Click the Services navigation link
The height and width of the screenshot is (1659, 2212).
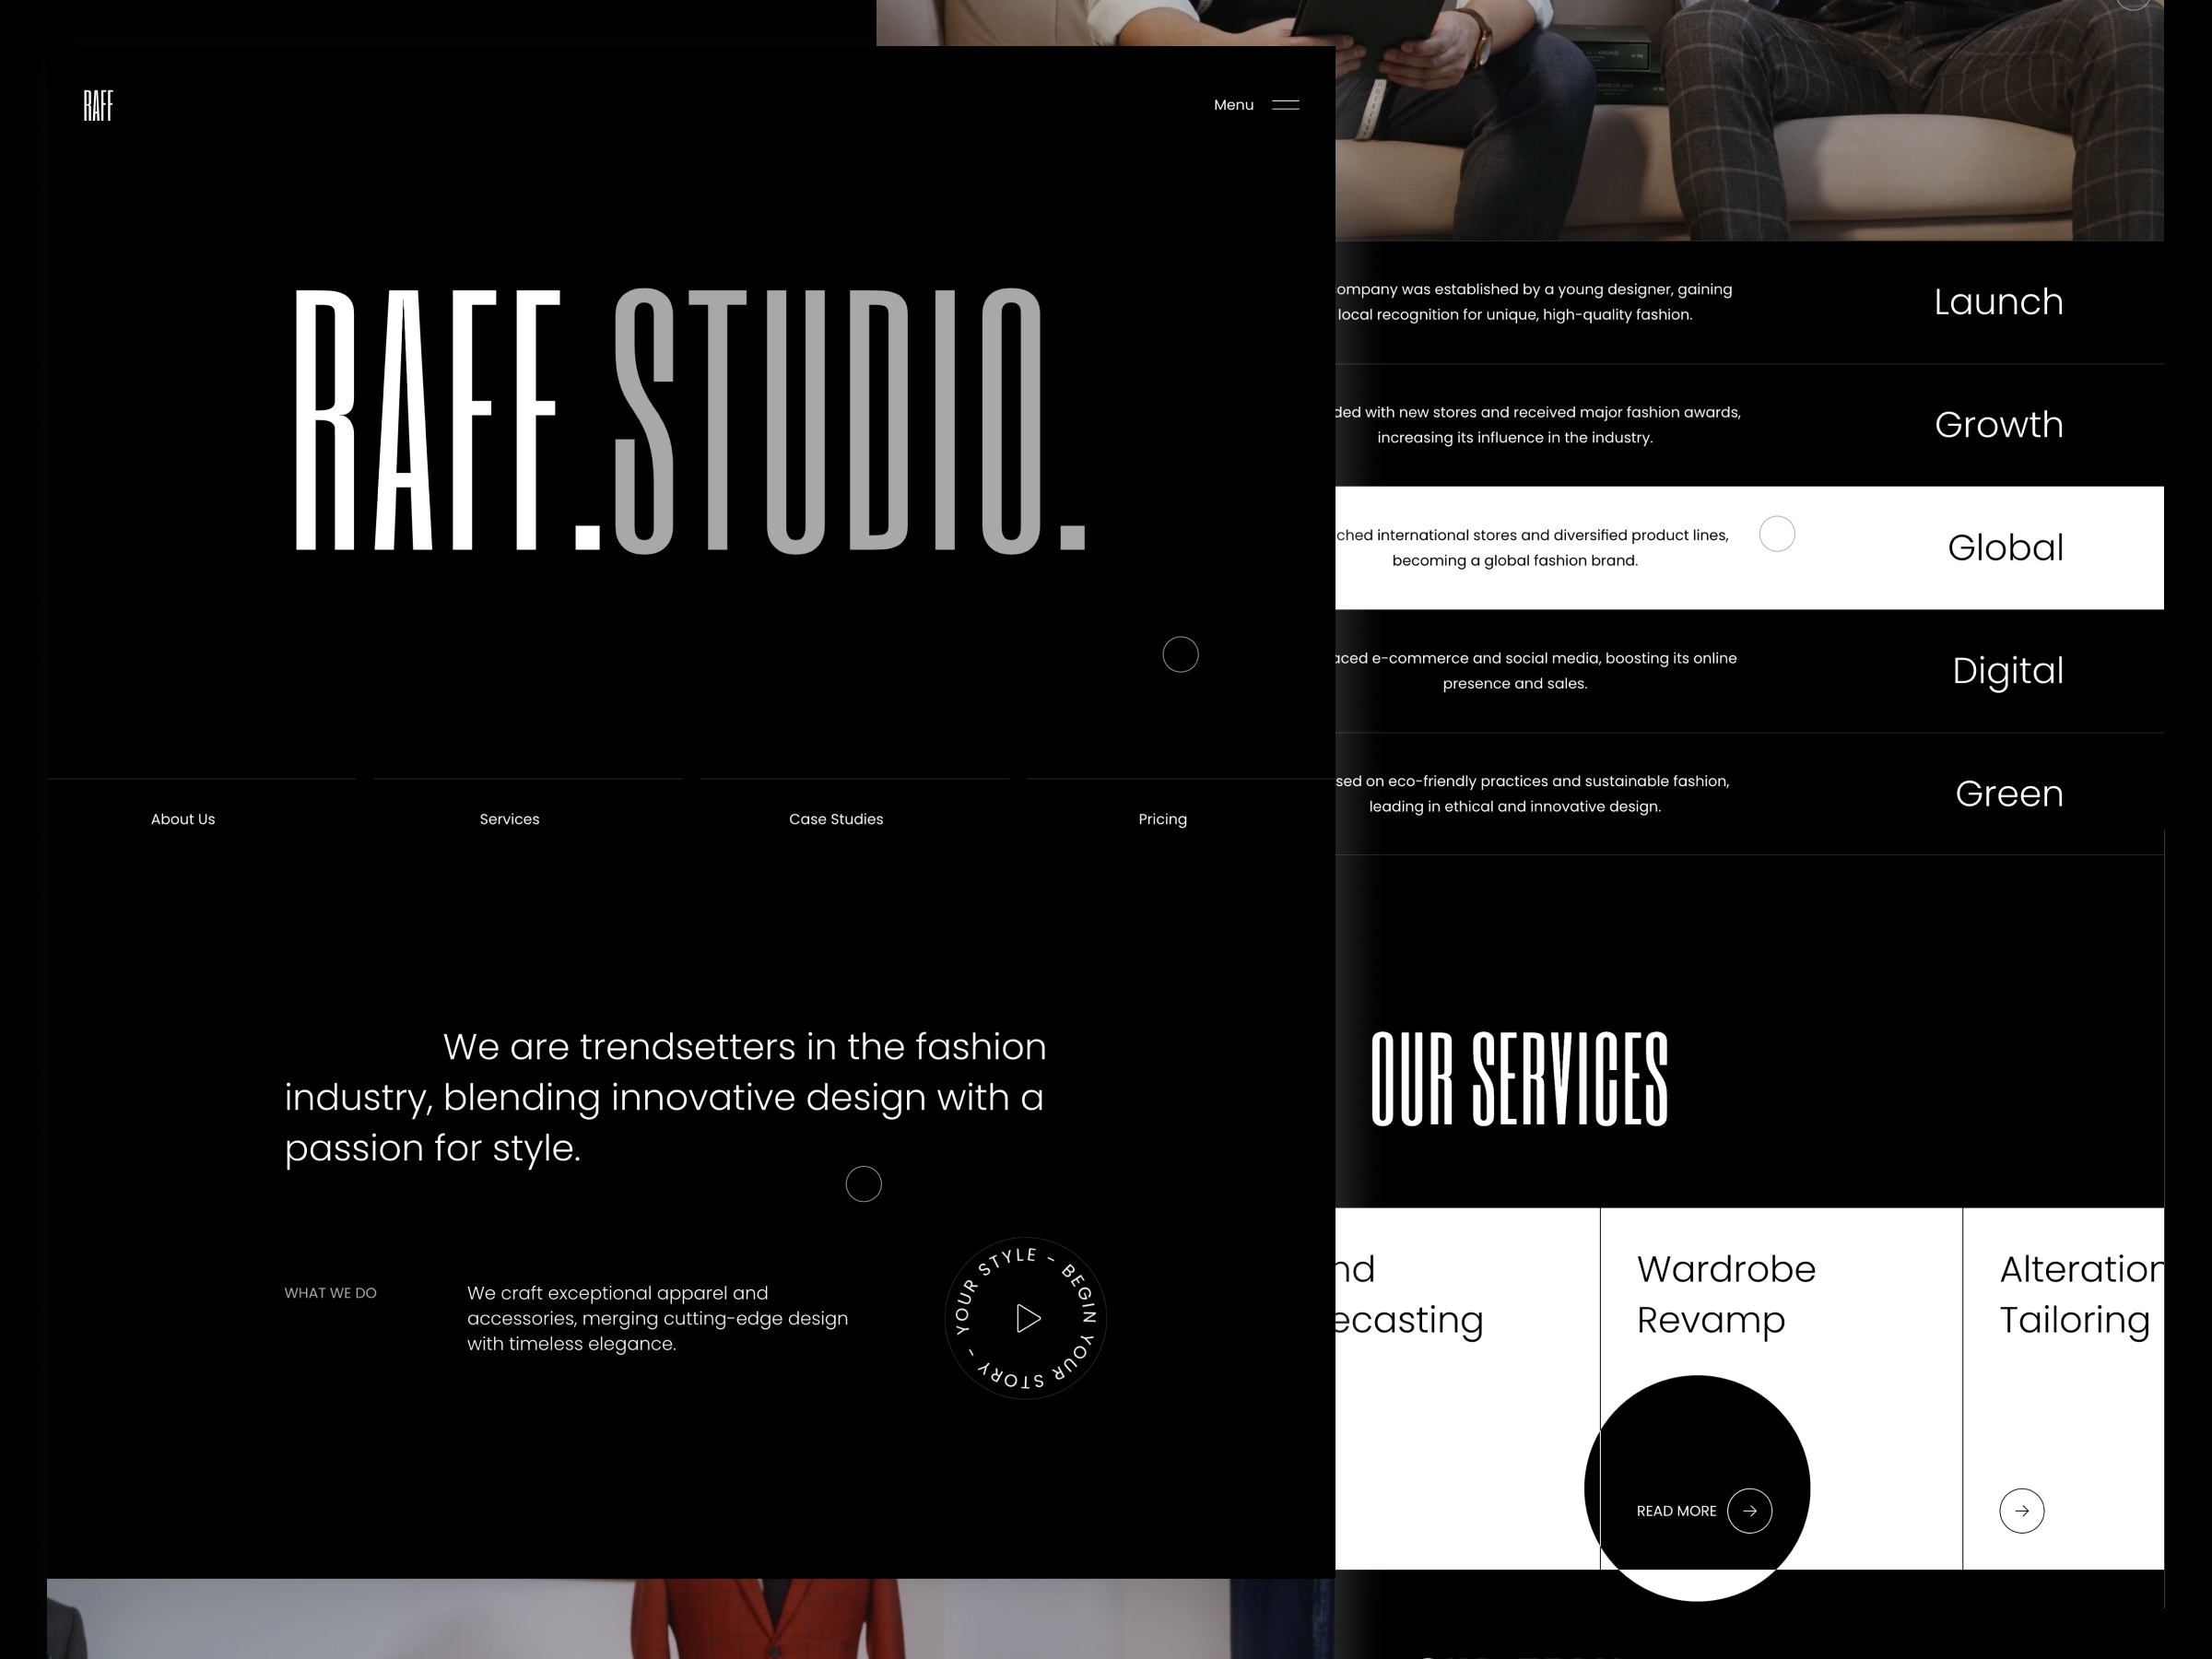507,819
